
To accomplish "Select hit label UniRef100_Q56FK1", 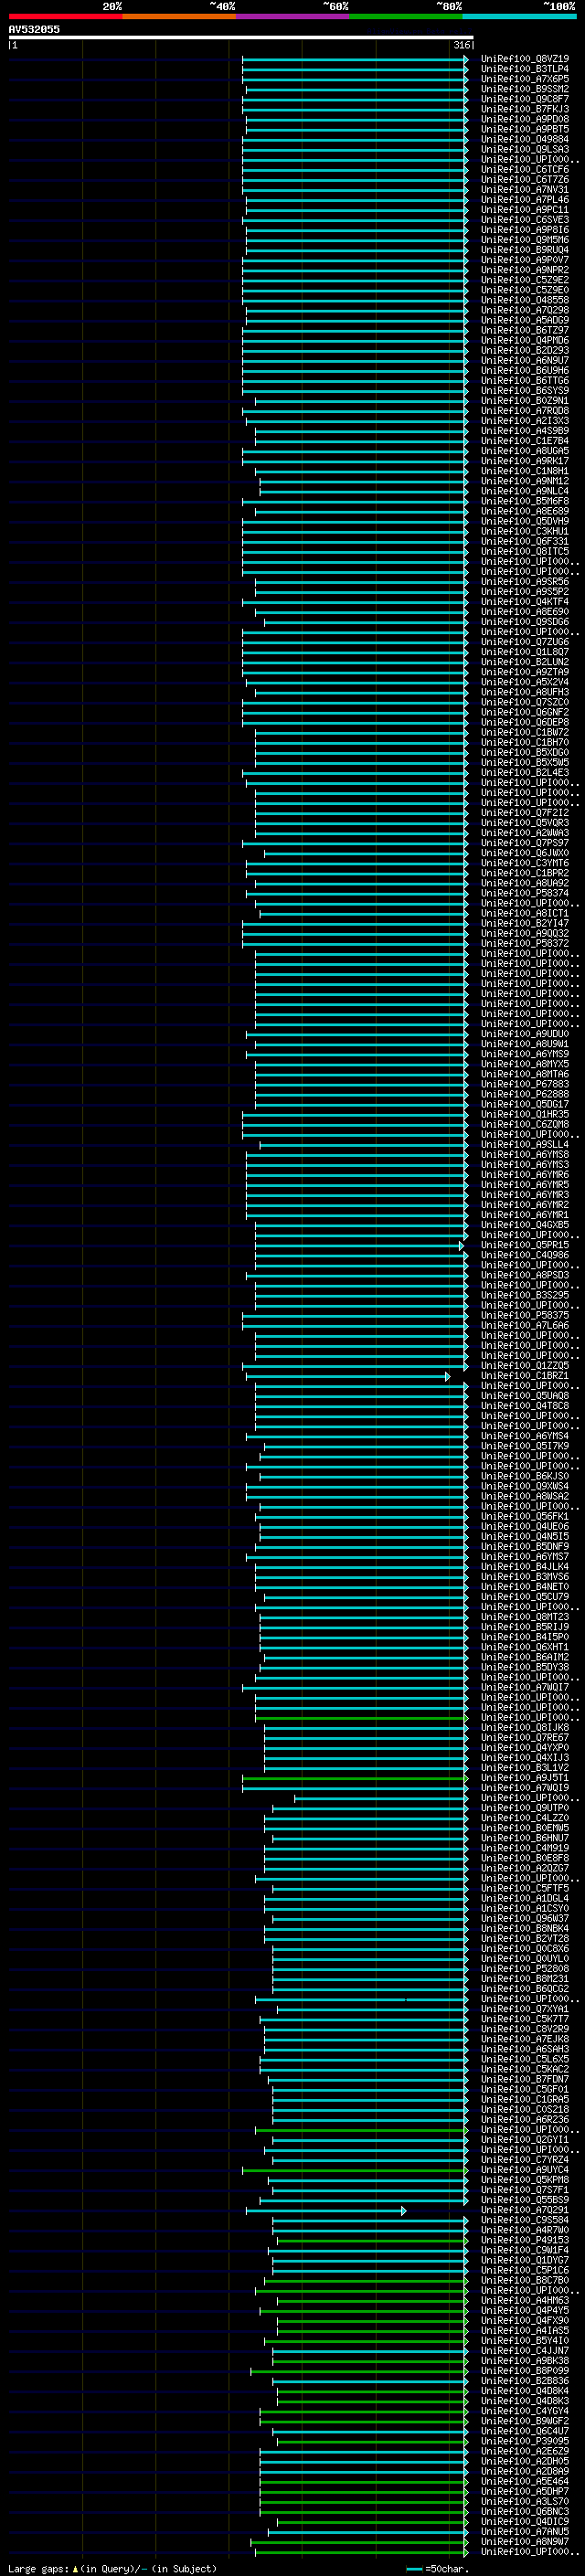I will 525,1516.
